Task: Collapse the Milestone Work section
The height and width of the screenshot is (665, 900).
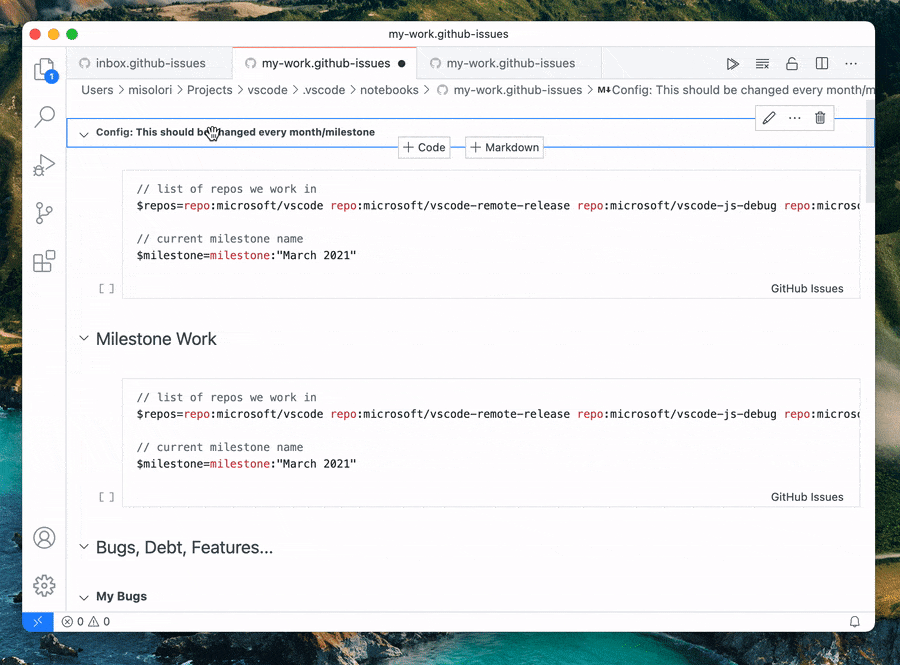Action: pos(84,338)
